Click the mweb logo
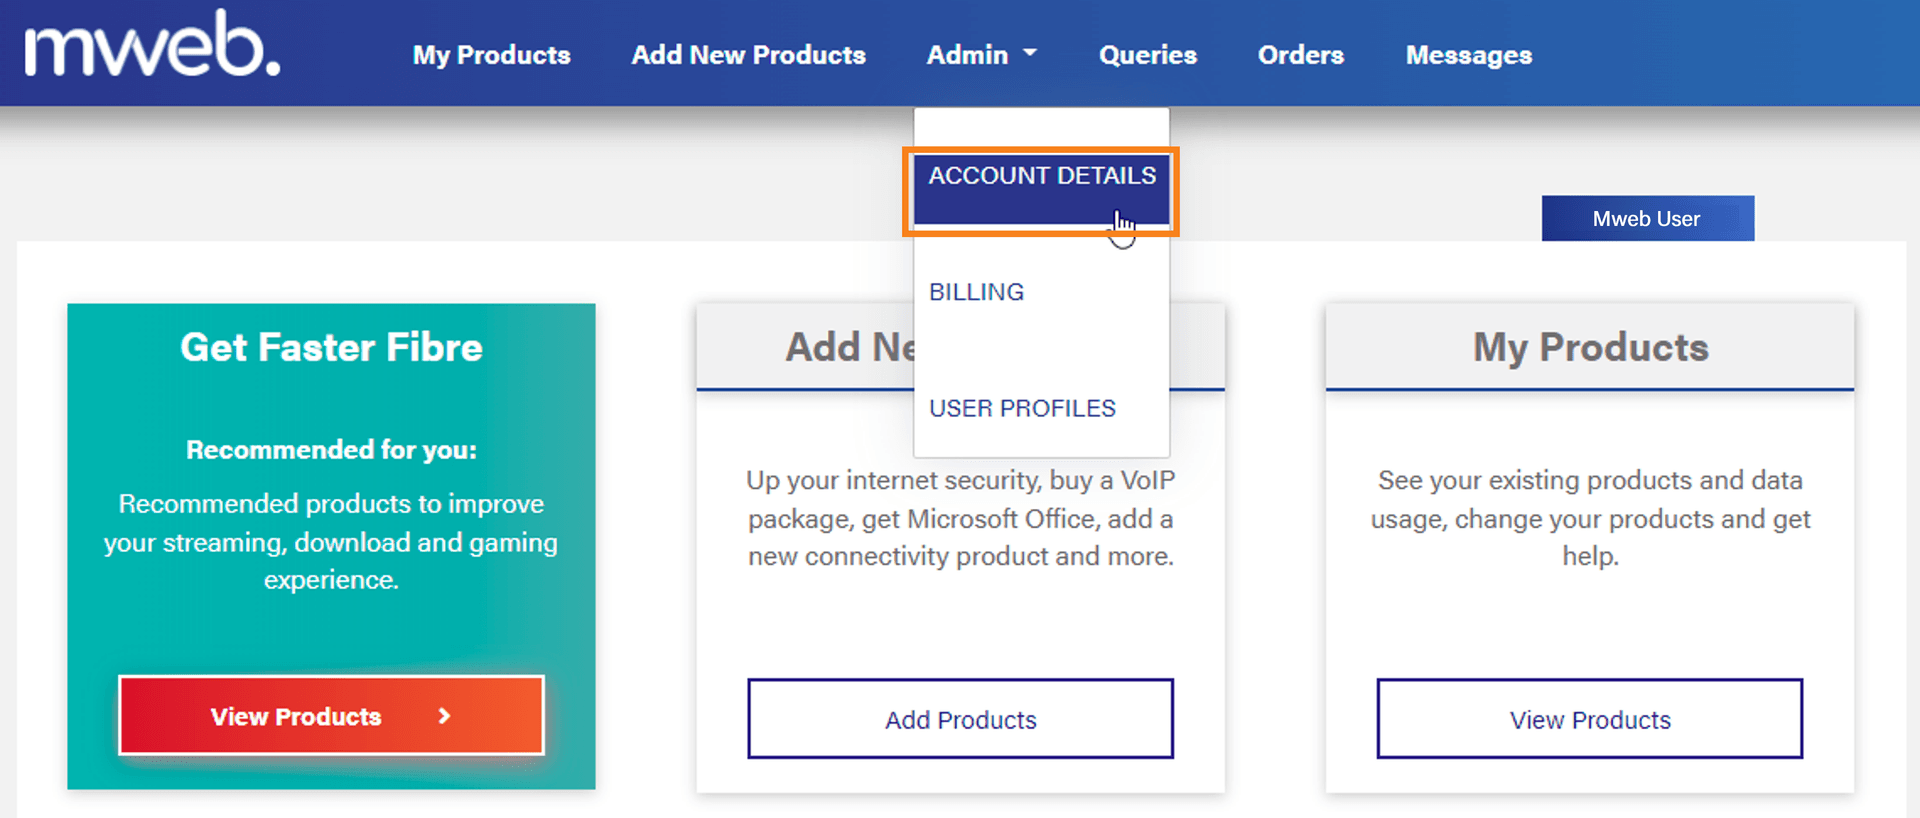The image size is (1920, 818). [150, 52]
